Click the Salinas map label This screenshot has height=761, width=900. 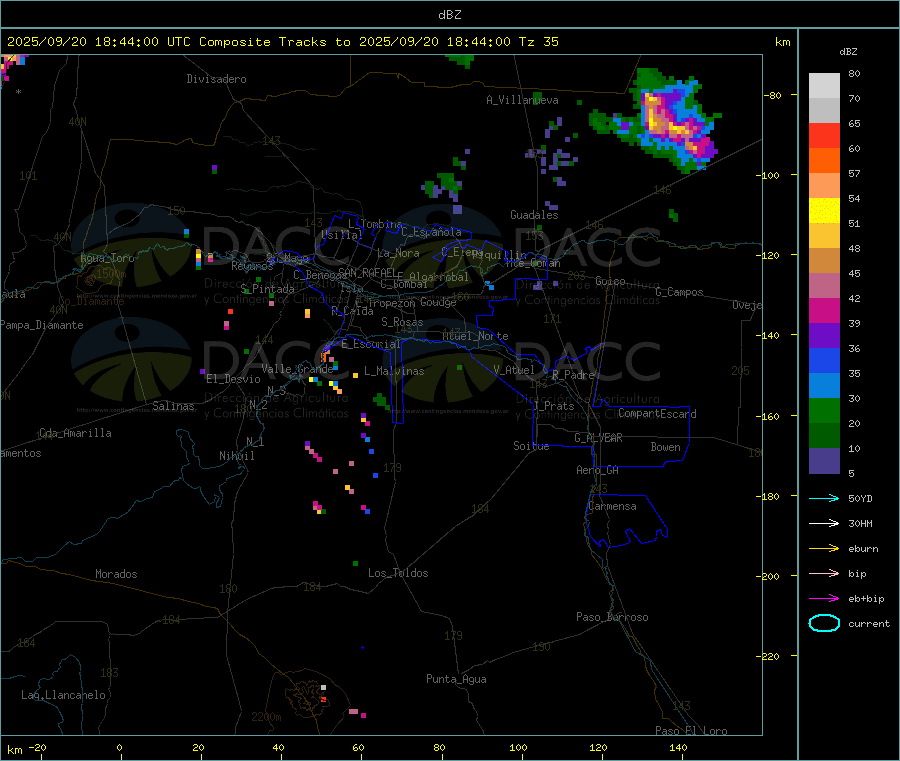pyautogui.click(x=173, y=406)
